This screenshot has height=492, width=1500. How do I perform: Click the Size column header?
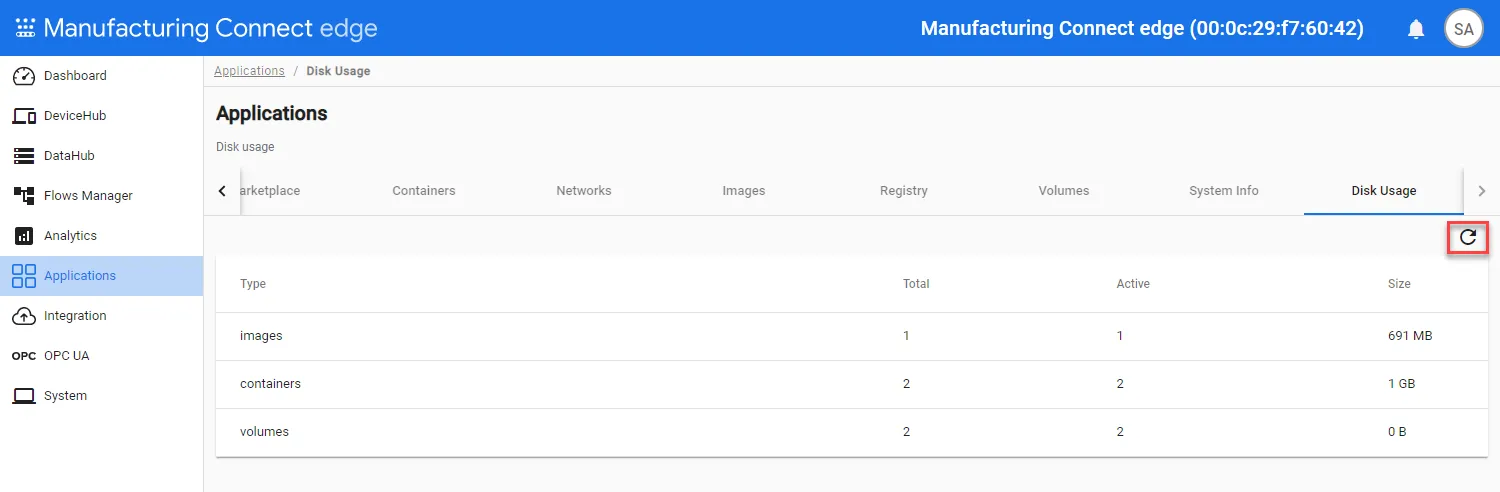[1399, 284]
